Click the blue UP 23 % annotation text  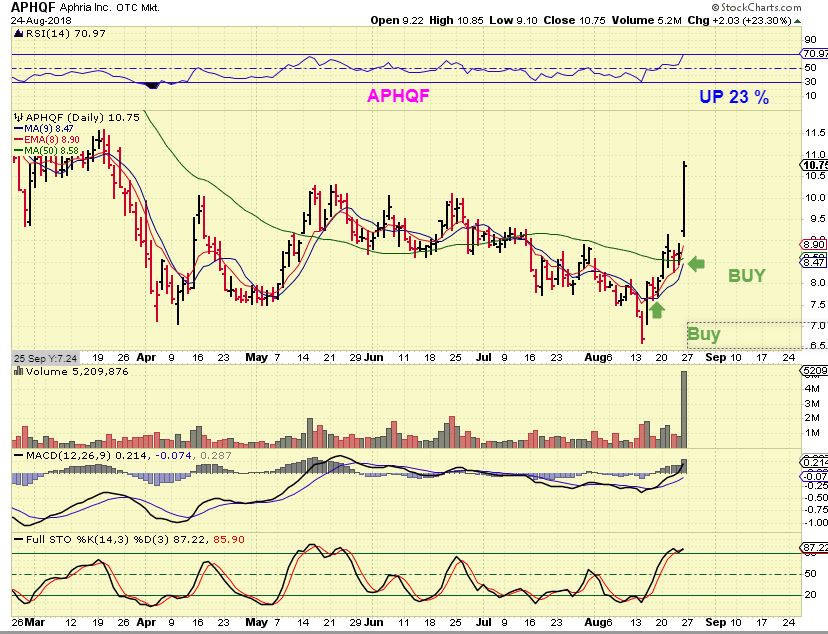tap(734, 97)
